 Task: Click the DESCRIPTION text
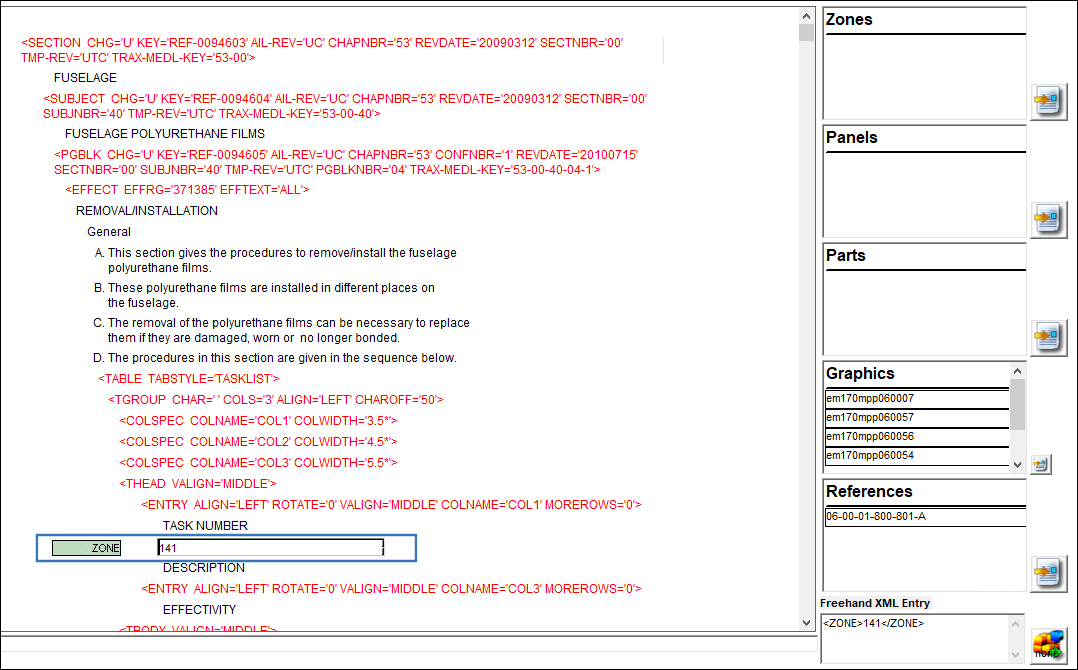point(204,568)
